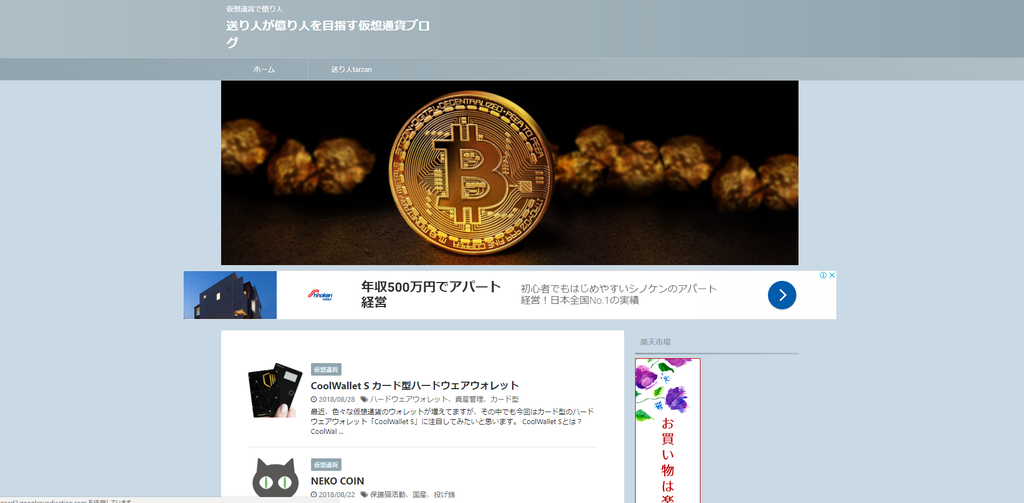Open the 送り人tarzan menu item
Viewport: 1024px width, 503px height.
pyautogui.click(x=351, y=69)
